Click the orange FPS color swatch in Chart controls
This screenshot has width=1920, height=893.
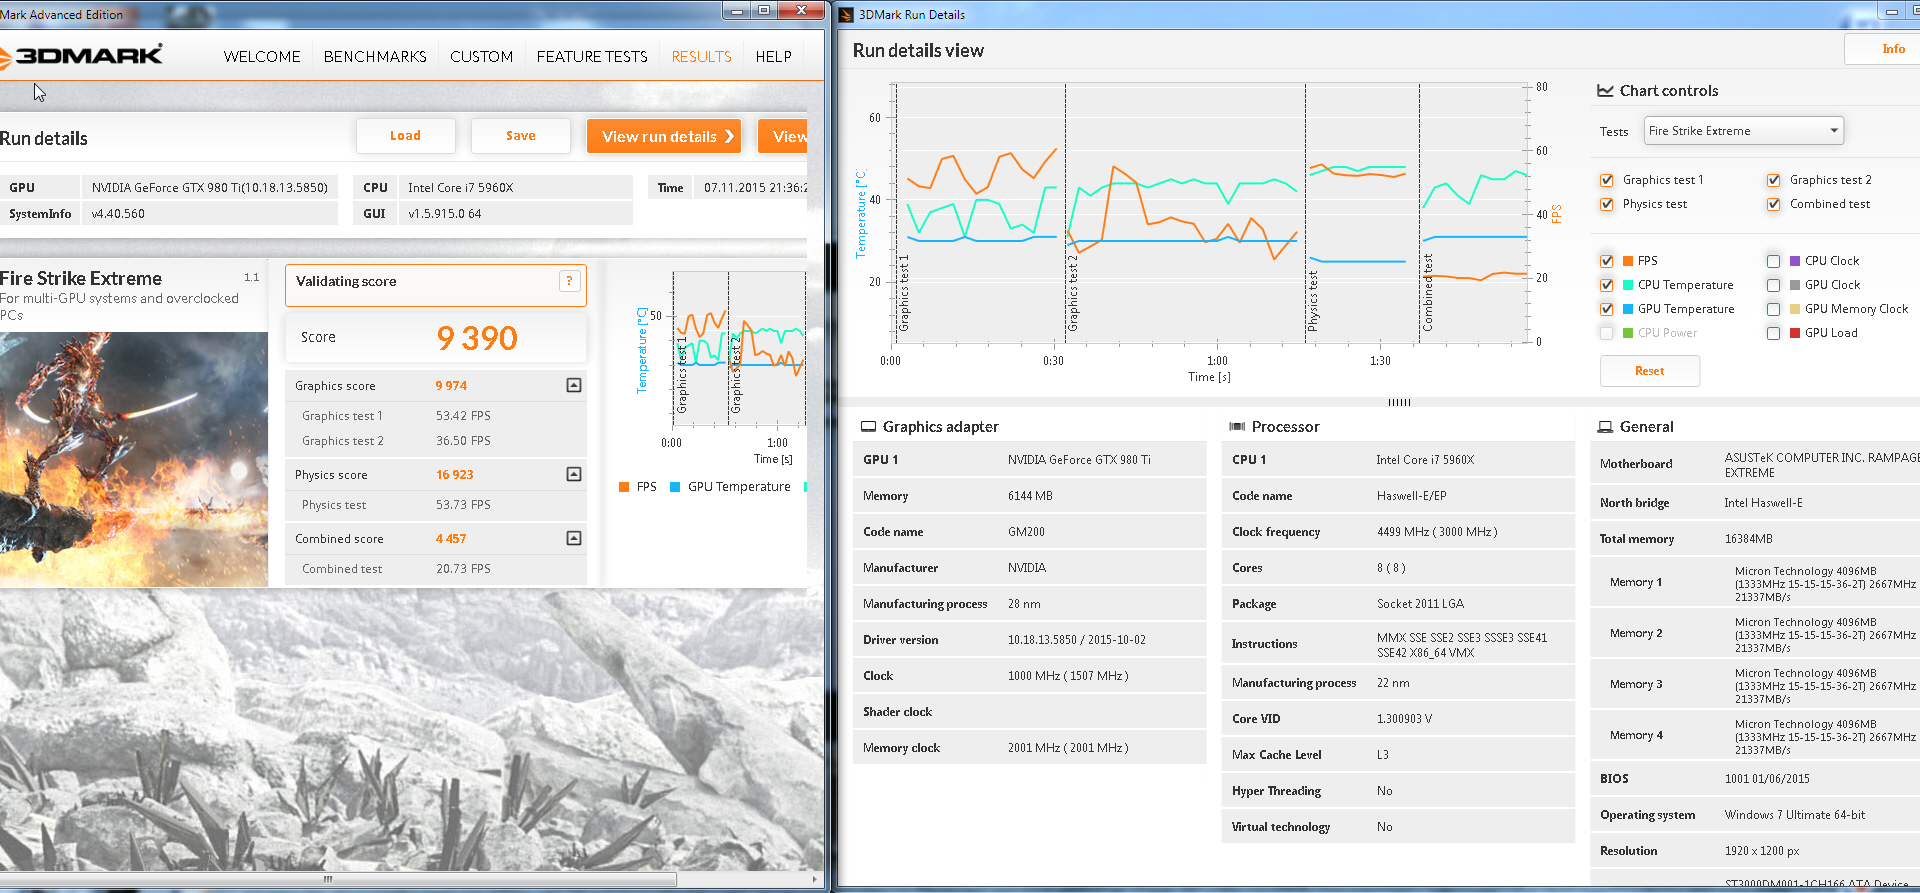point(1628,261)
